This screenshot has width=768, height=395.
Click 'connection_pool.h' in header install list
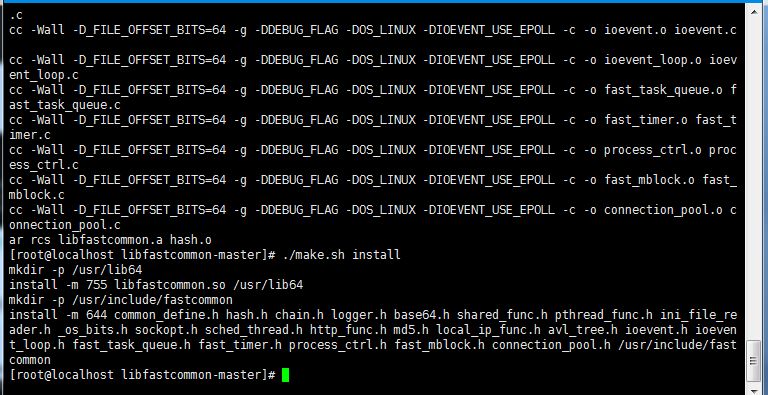(x=552, y=345)
